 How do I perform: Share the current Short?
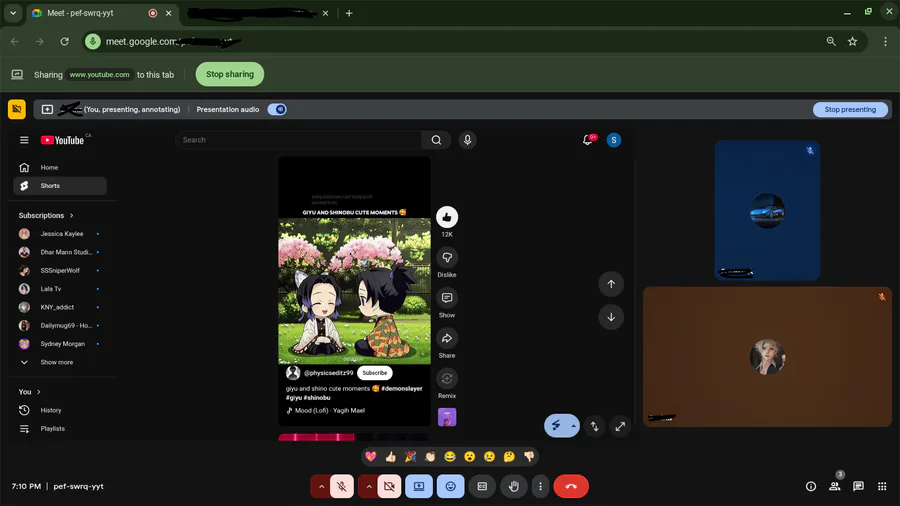click(x=447, y=338)
